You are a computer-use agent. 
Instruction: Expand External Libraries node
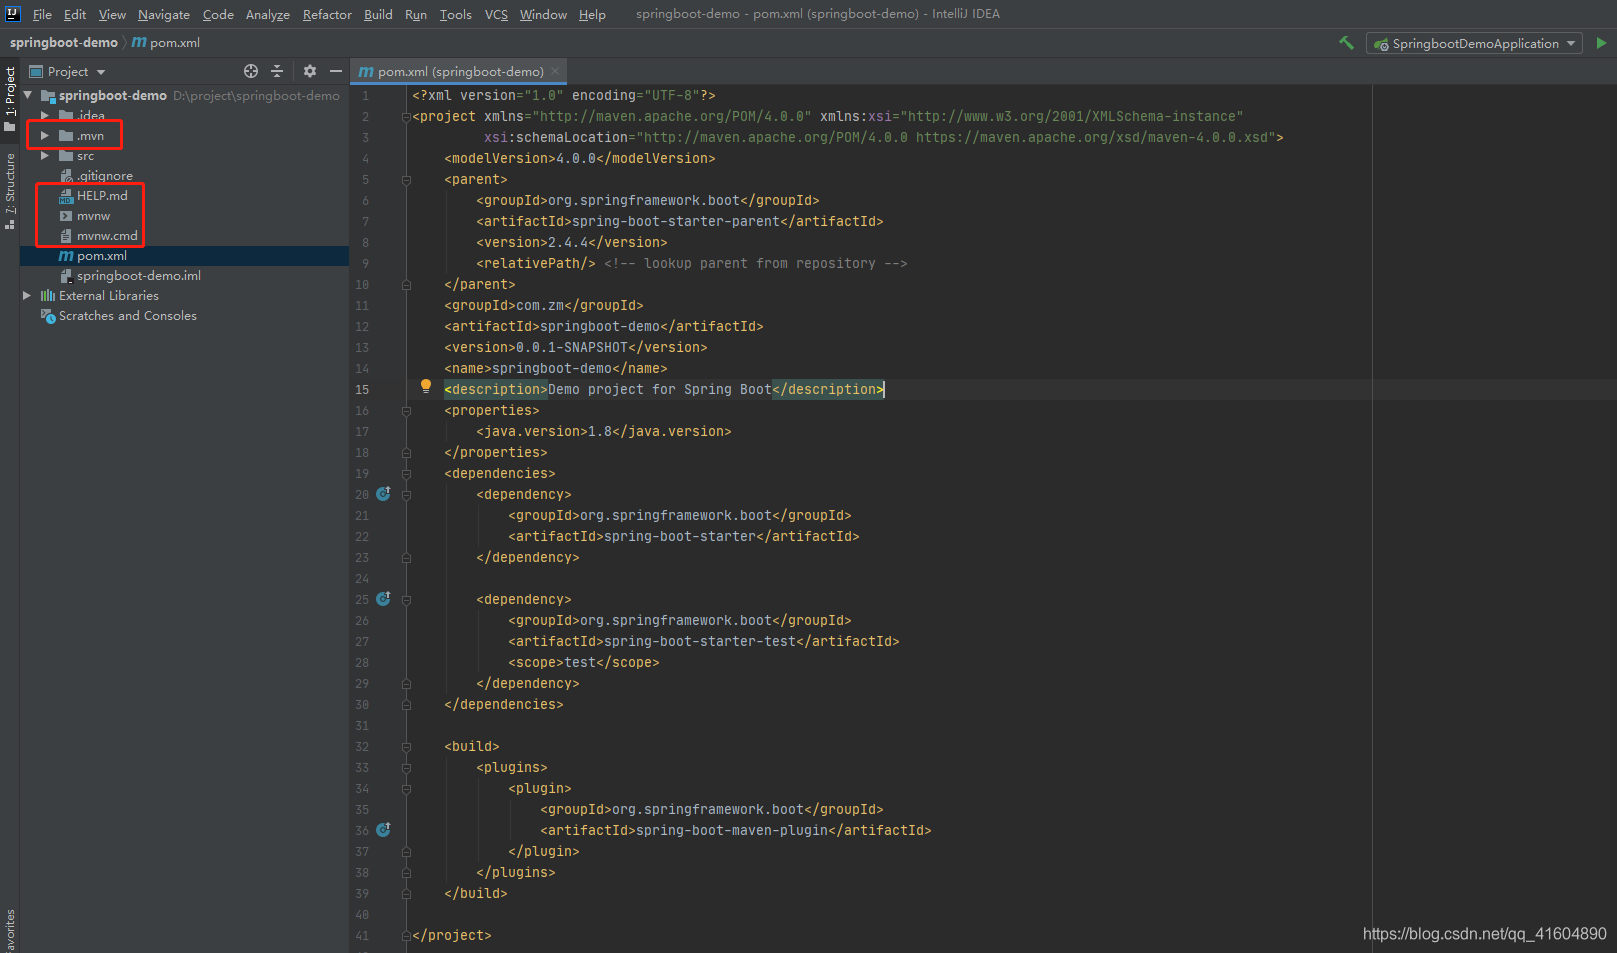[x=27, y=295]
